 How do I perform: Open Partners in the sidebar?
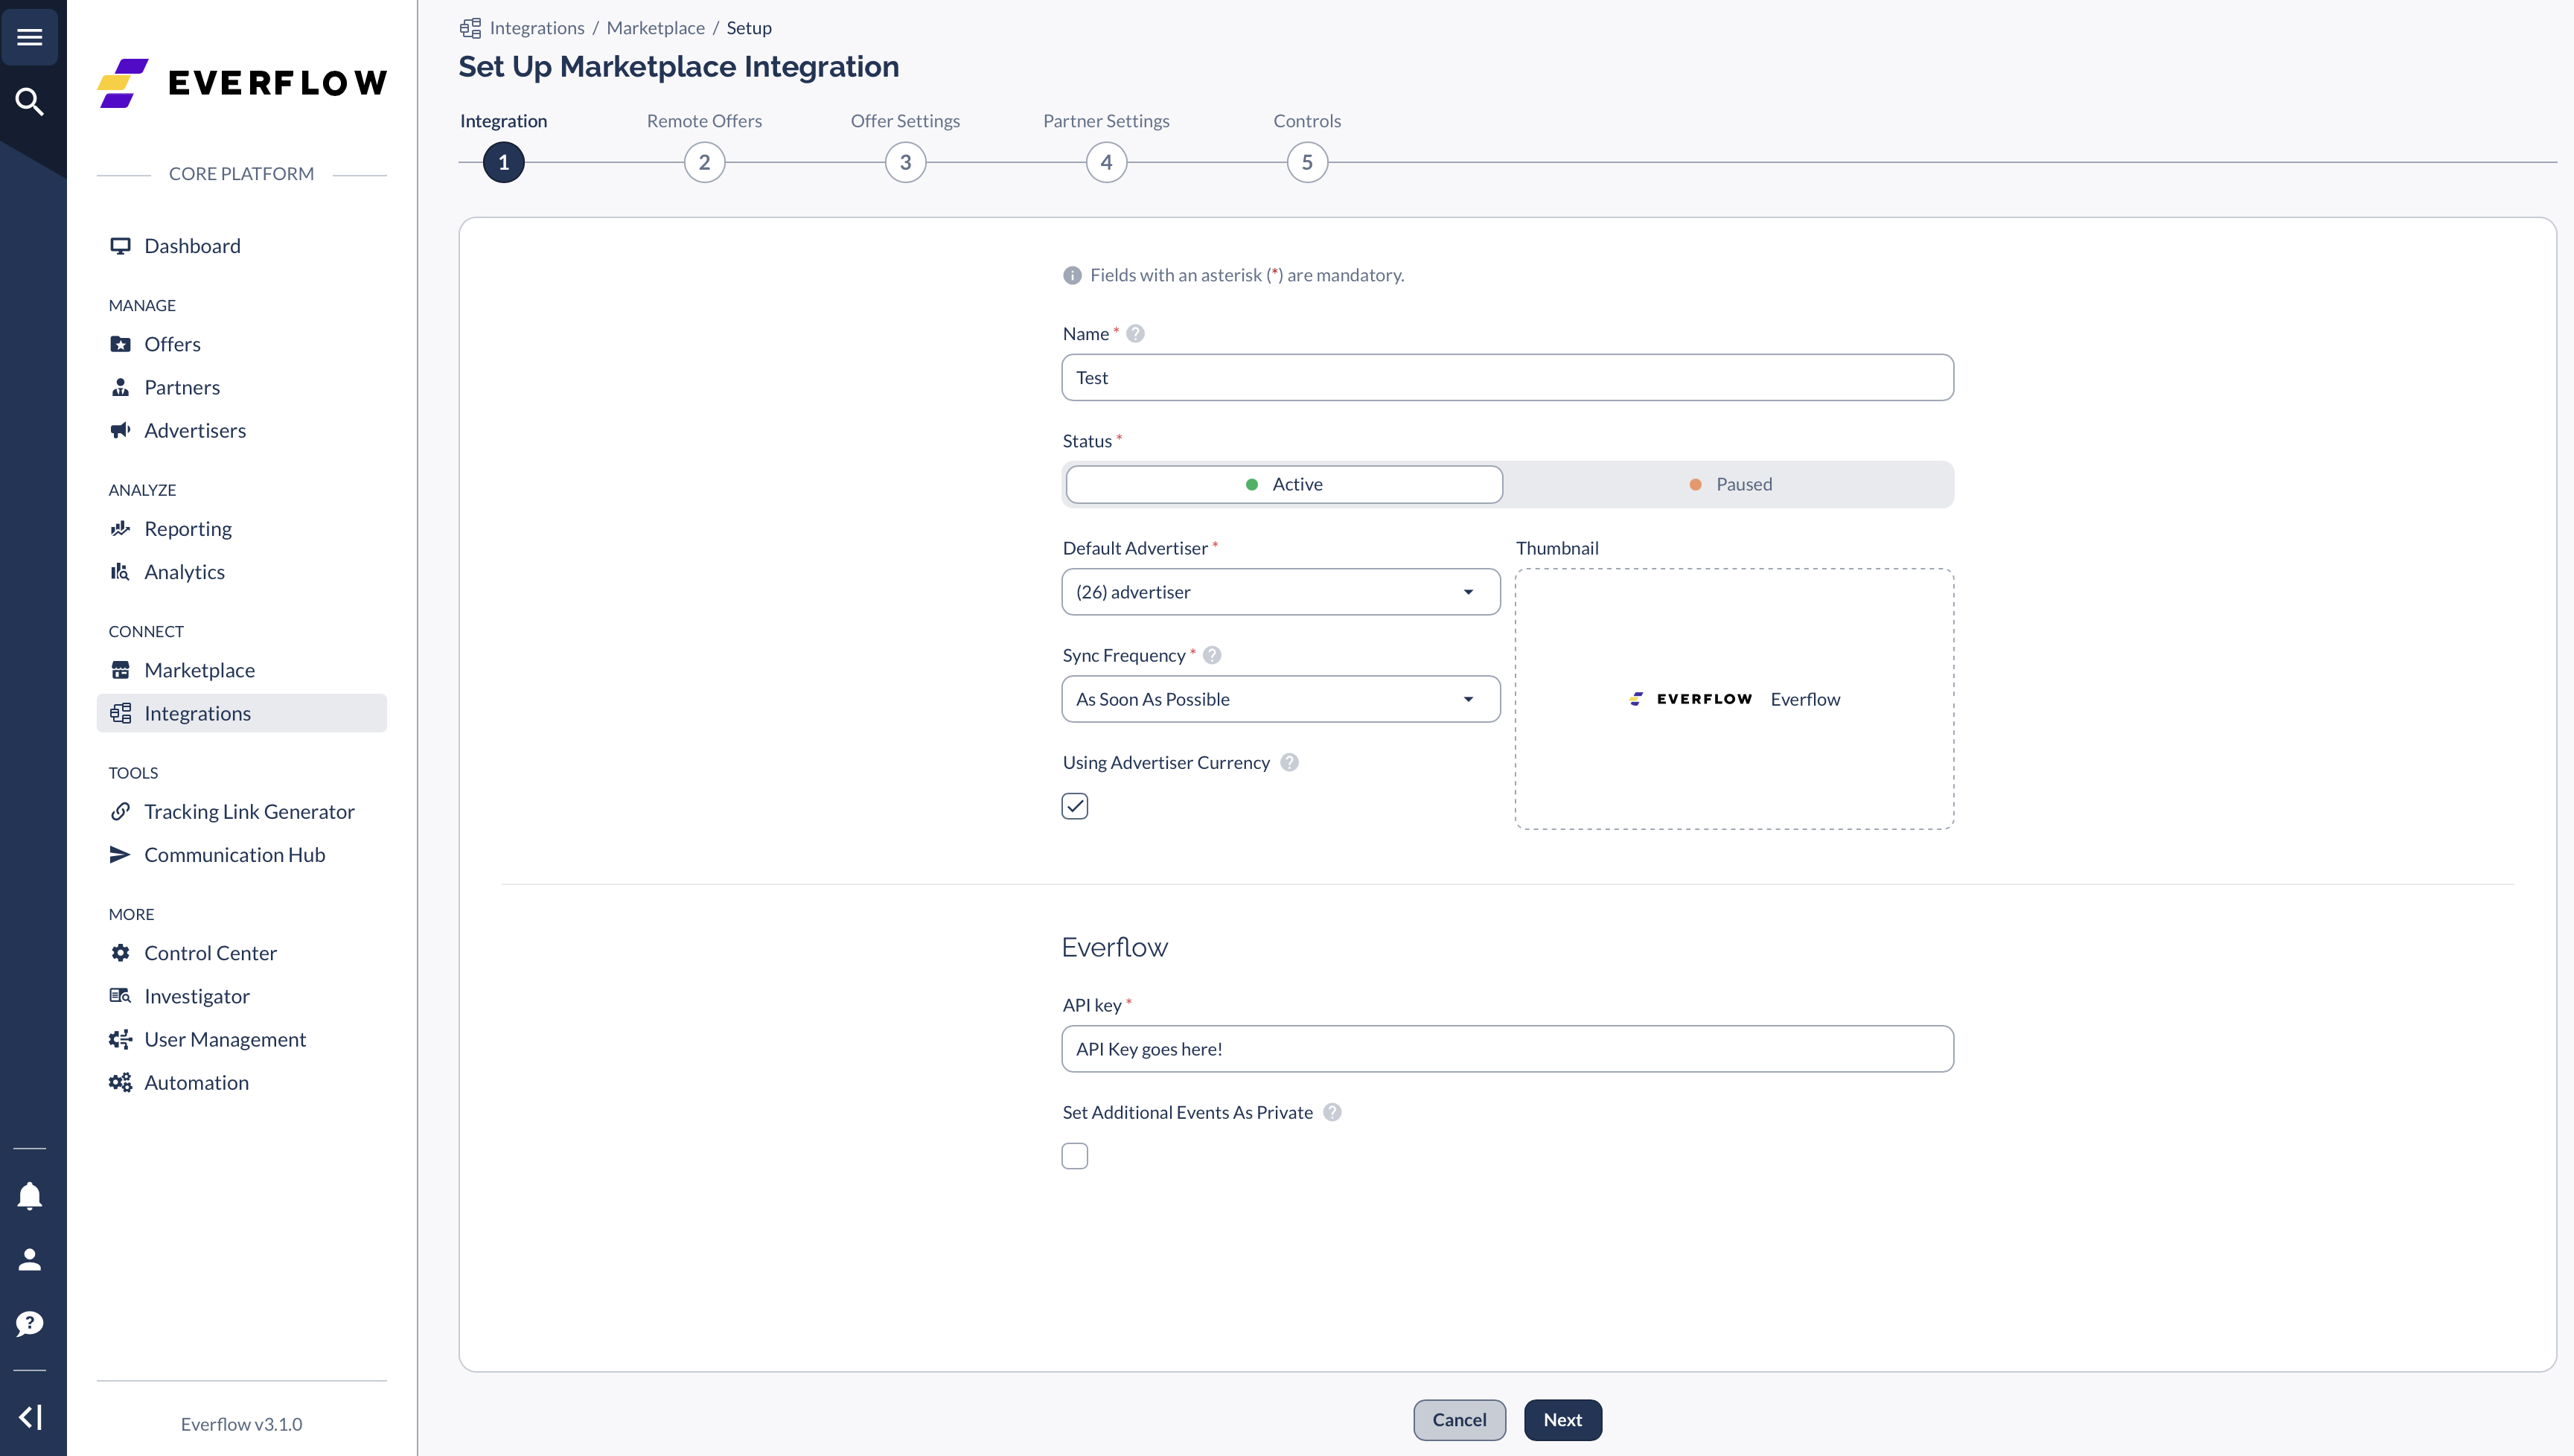click(x=242, y=387)
